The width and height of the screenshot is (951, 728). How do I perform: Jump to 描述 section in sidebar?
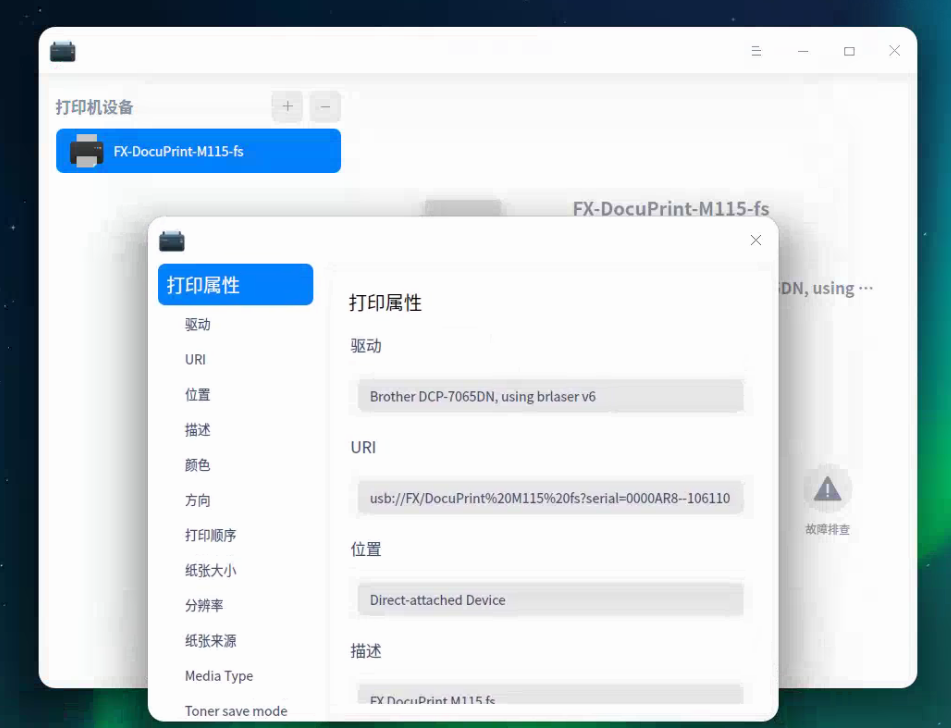coord(198,430)
